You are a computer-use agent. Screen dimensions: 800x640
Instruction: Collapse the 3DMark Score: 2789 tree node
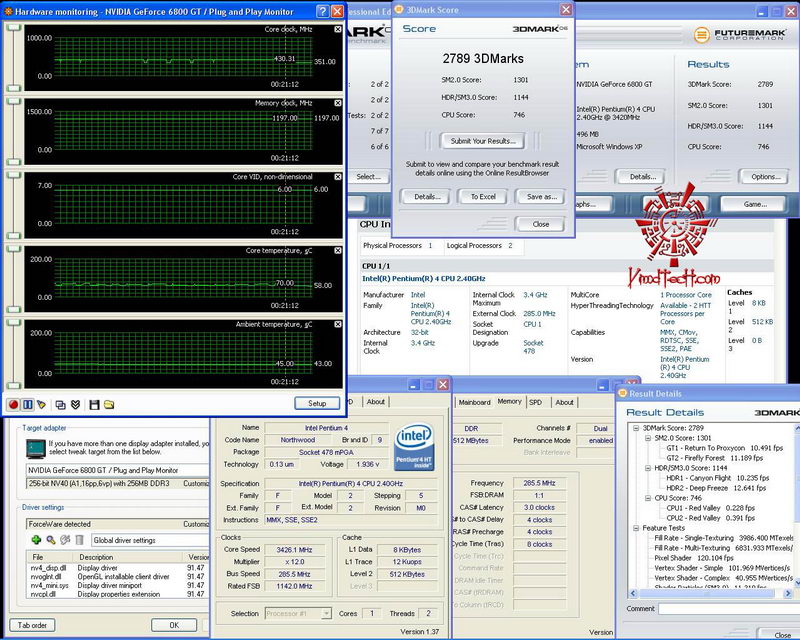tap(636, 428)
